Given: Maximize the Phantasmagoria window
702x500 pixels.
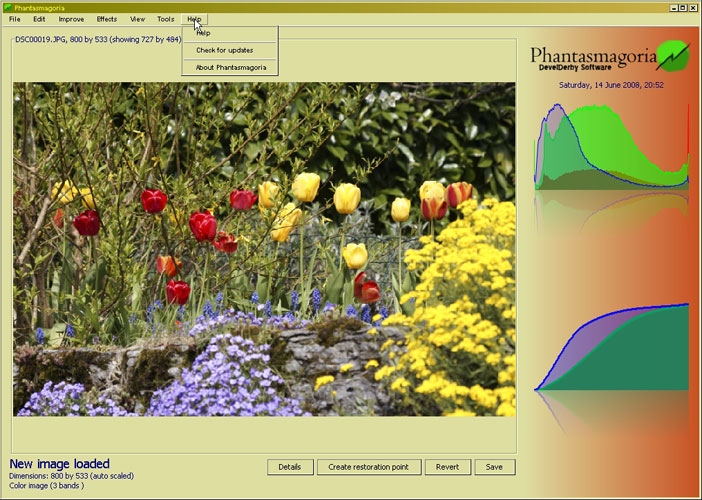Looking at the screenshot, I should pyautogui.click(x=677, y=7).
